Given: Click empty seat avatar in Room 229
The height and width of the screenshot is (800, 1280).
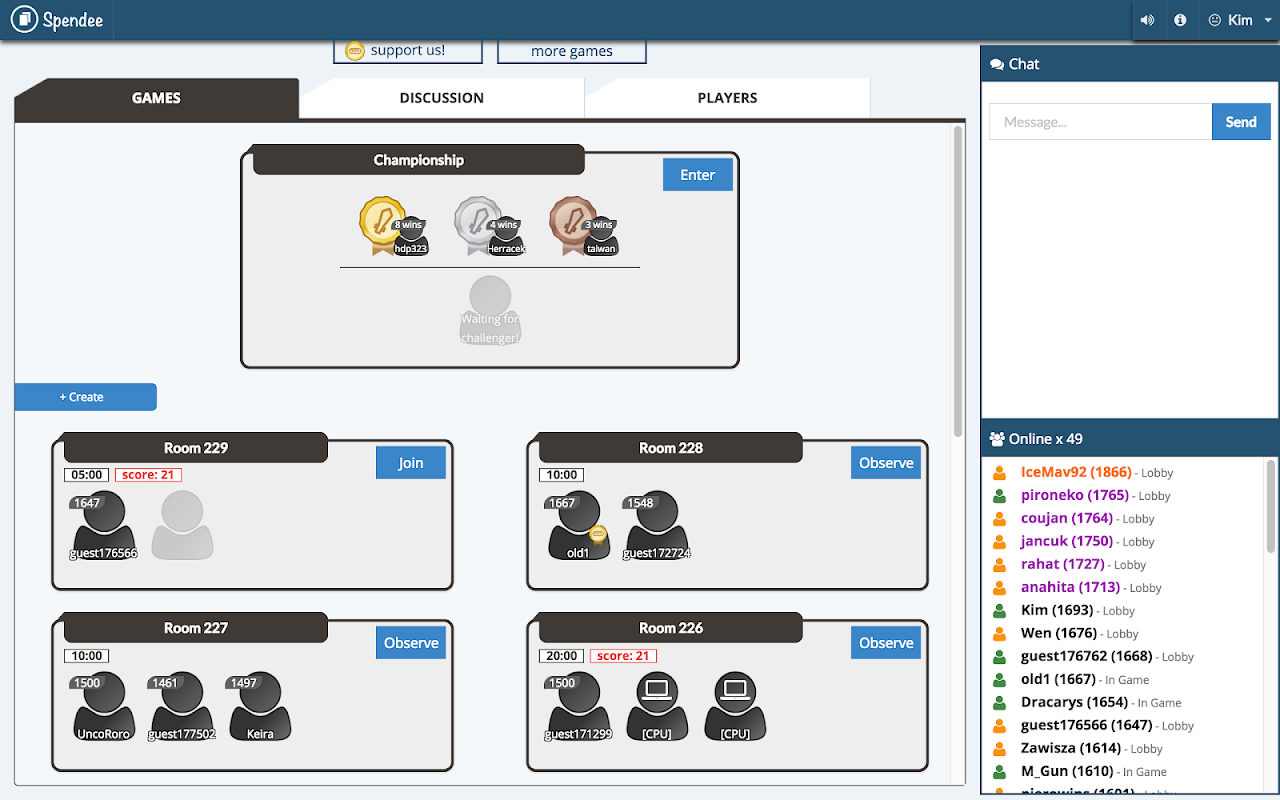Looking at the screenshot, I should (x=182, y=525).
